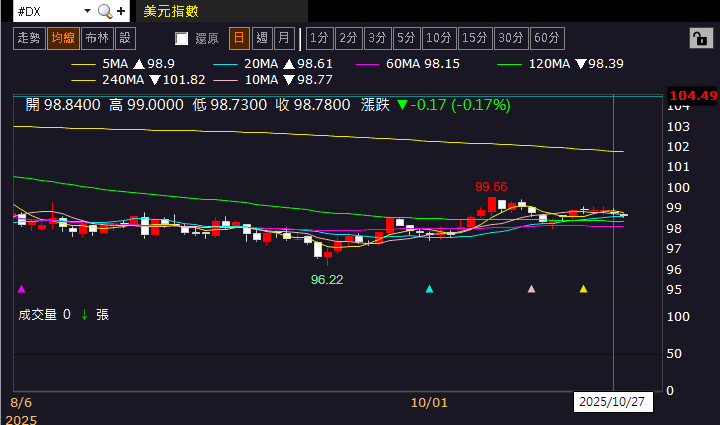The height and width of the screenshot is (425, 720).
Task: Click the pink triangle marker
Action: click(531, 289)
